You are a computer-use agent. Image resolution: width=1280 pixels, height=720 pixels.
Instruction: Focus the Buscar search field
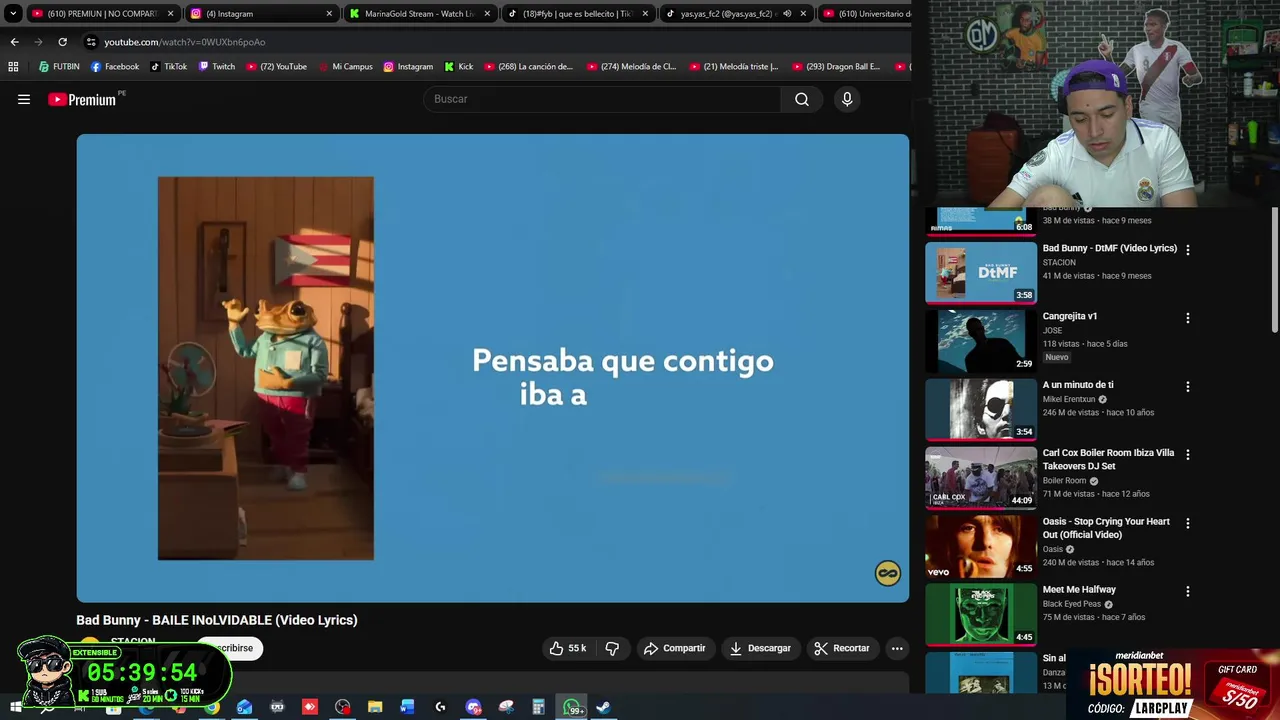tap(603, 99)
